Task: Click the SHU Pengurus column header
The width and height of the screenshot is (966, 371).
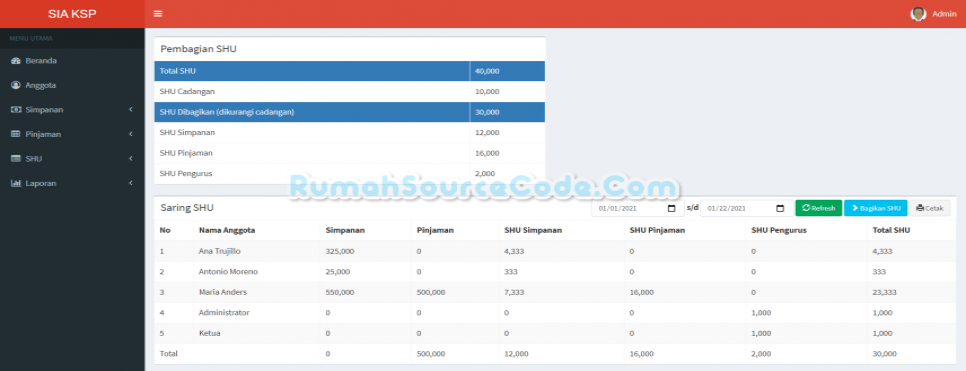Action: point(779,230)
